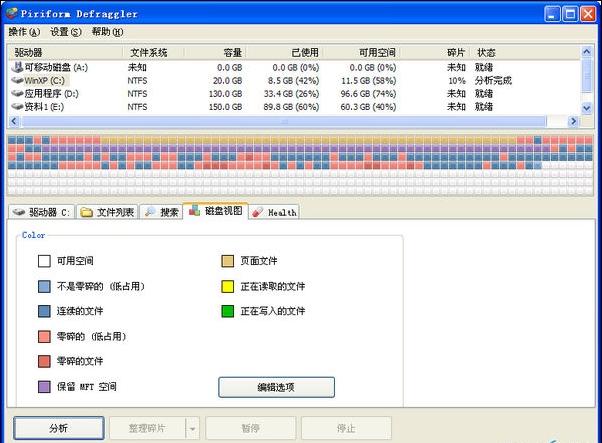Click the 编辑选项 button
The image size is (602, 443).
[276, 387]
